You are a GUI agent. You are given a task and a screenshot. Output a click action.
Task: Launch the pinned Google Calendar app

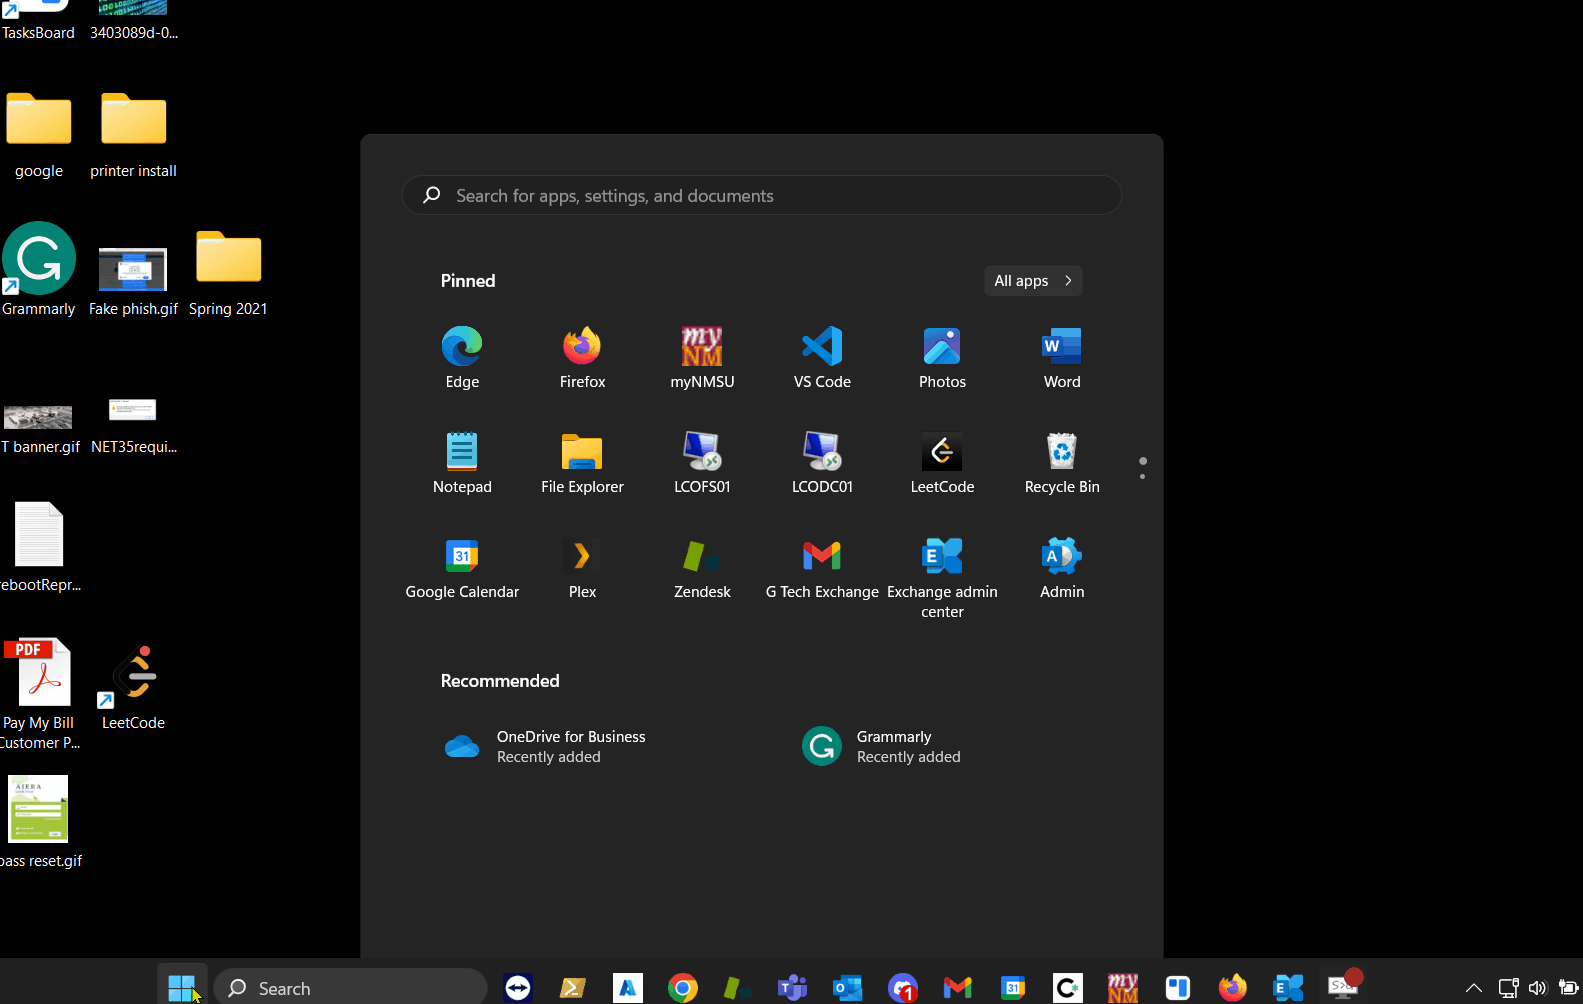pyautogui.click(x=462, y=567)
